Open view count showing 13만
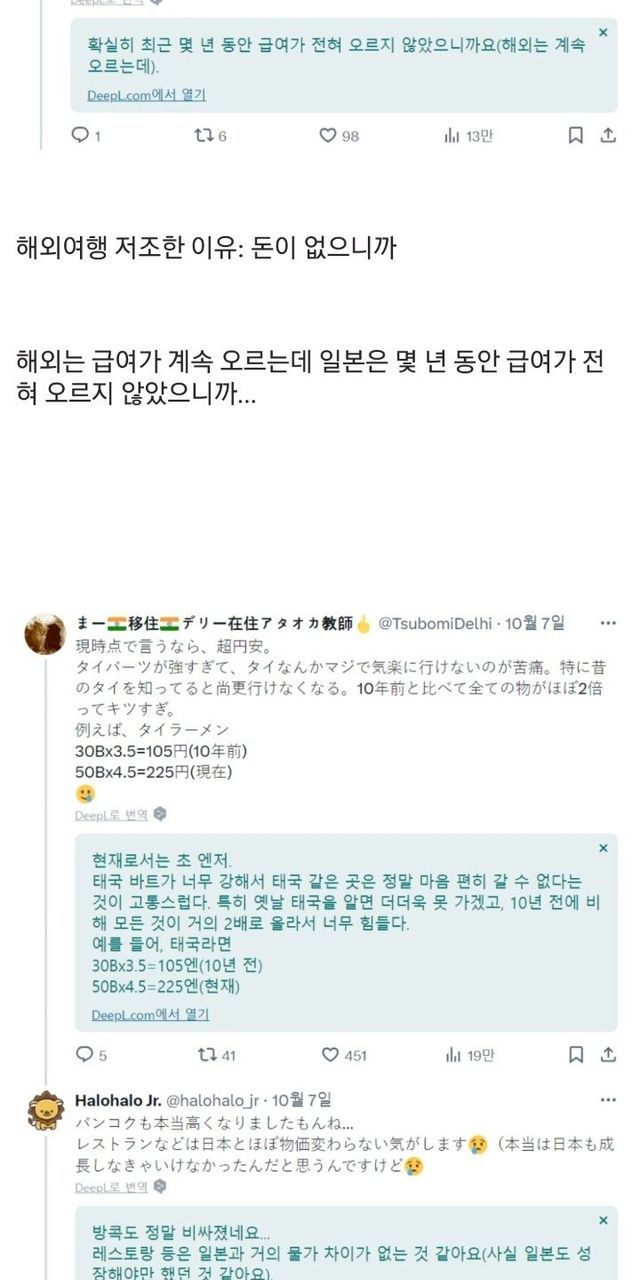This screenshot has height=1280, width=640. (x=467, y=135)
